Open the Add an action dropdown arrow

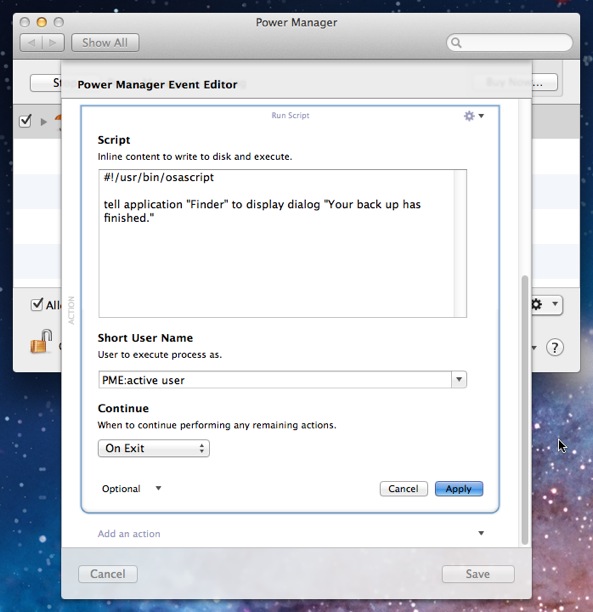481,533
